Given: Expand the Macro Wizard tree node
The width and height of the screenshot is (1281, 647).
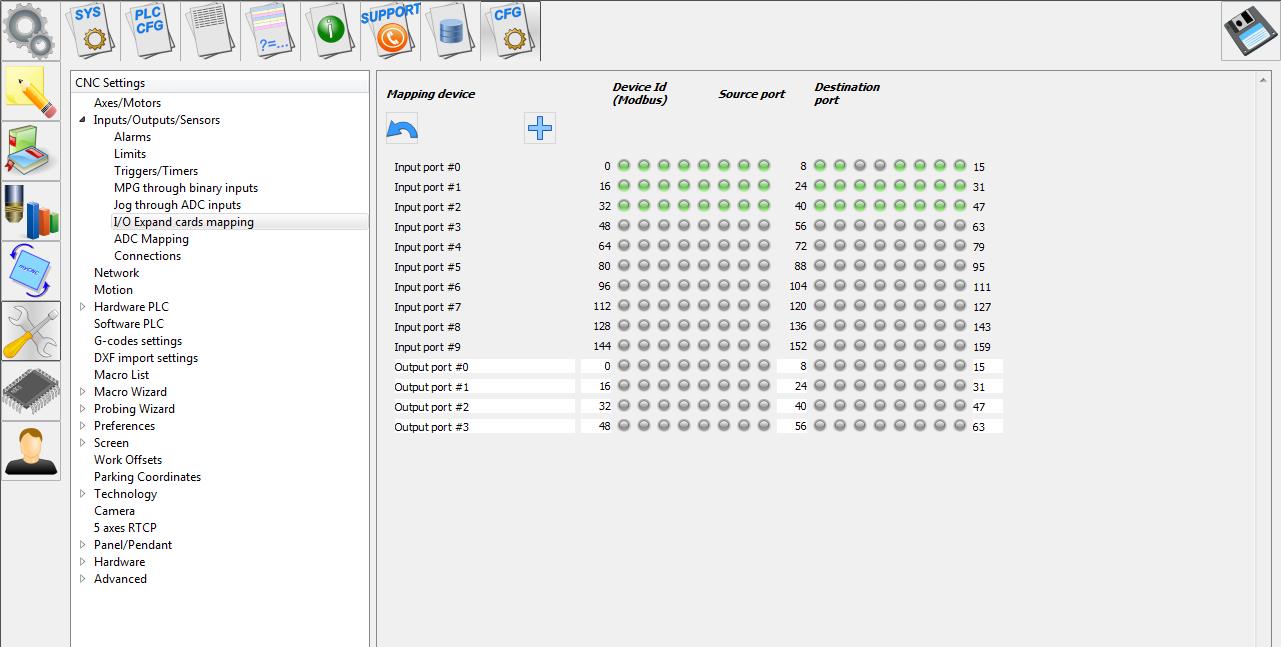Looking at the screenshot, I should click(x=83, y=392).
